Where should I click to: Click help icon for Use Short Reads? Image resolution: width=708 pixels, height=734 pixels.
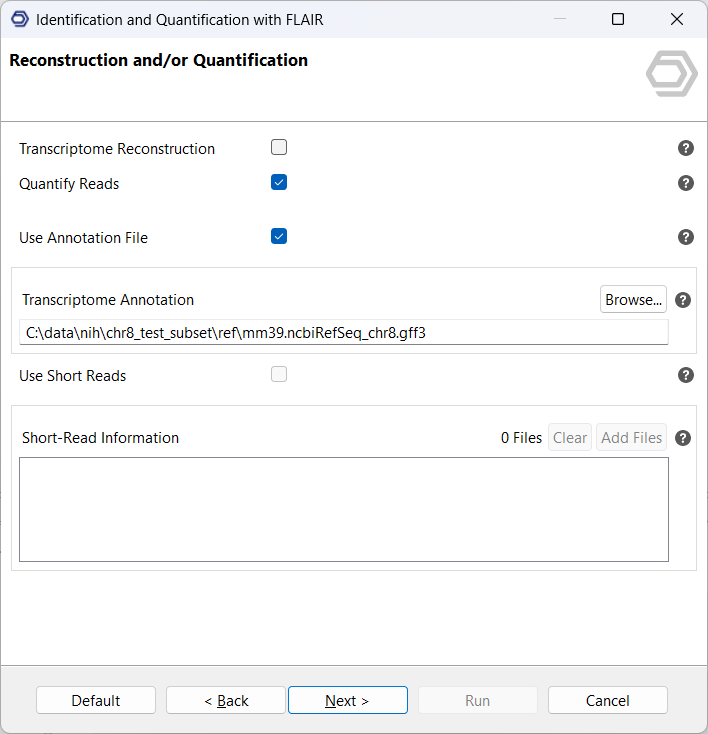pyautogui.click(x=686, y=375)
